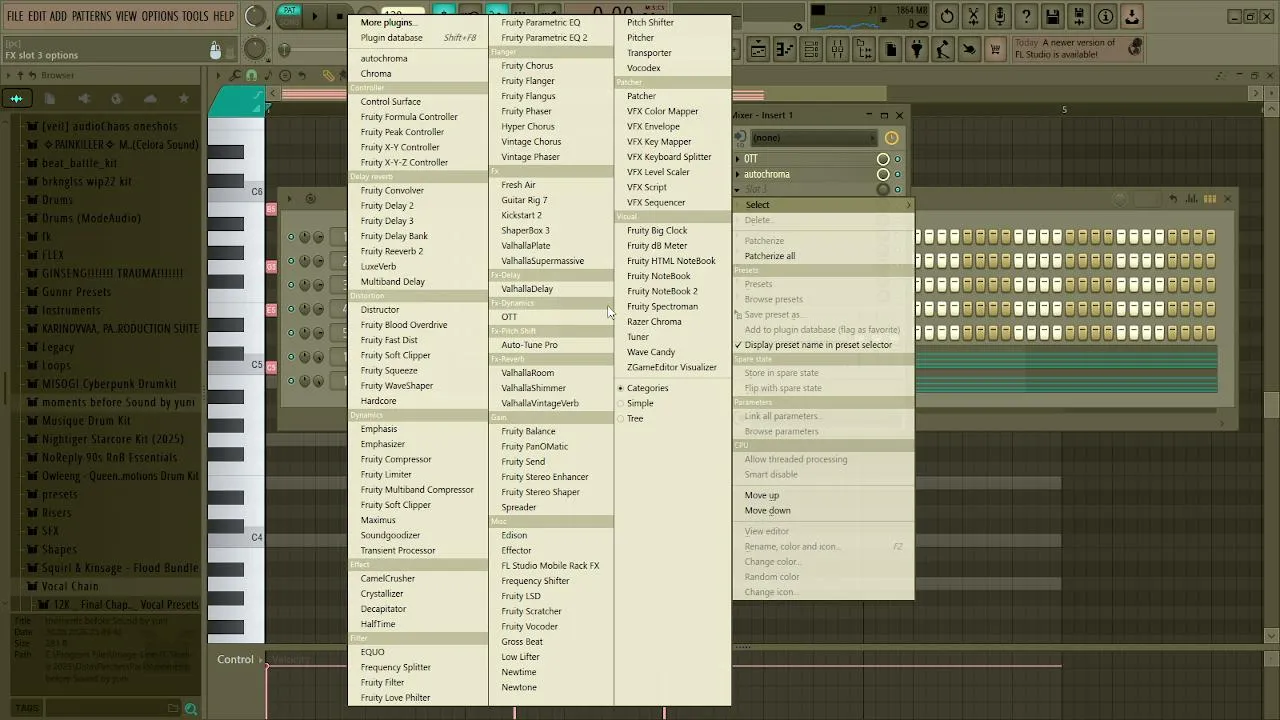
Task: Open the Channel rack view icon
Action: click(x=811, y=49)
